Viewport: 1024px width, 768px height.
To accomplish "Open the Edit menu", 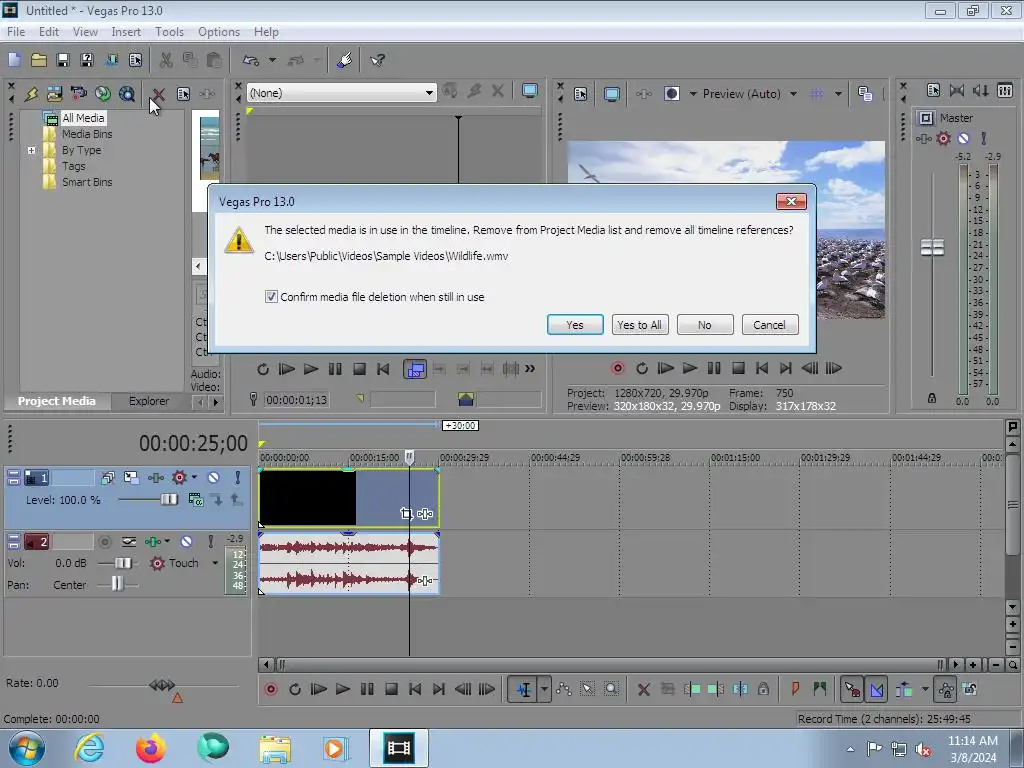I will pos(48,31).
